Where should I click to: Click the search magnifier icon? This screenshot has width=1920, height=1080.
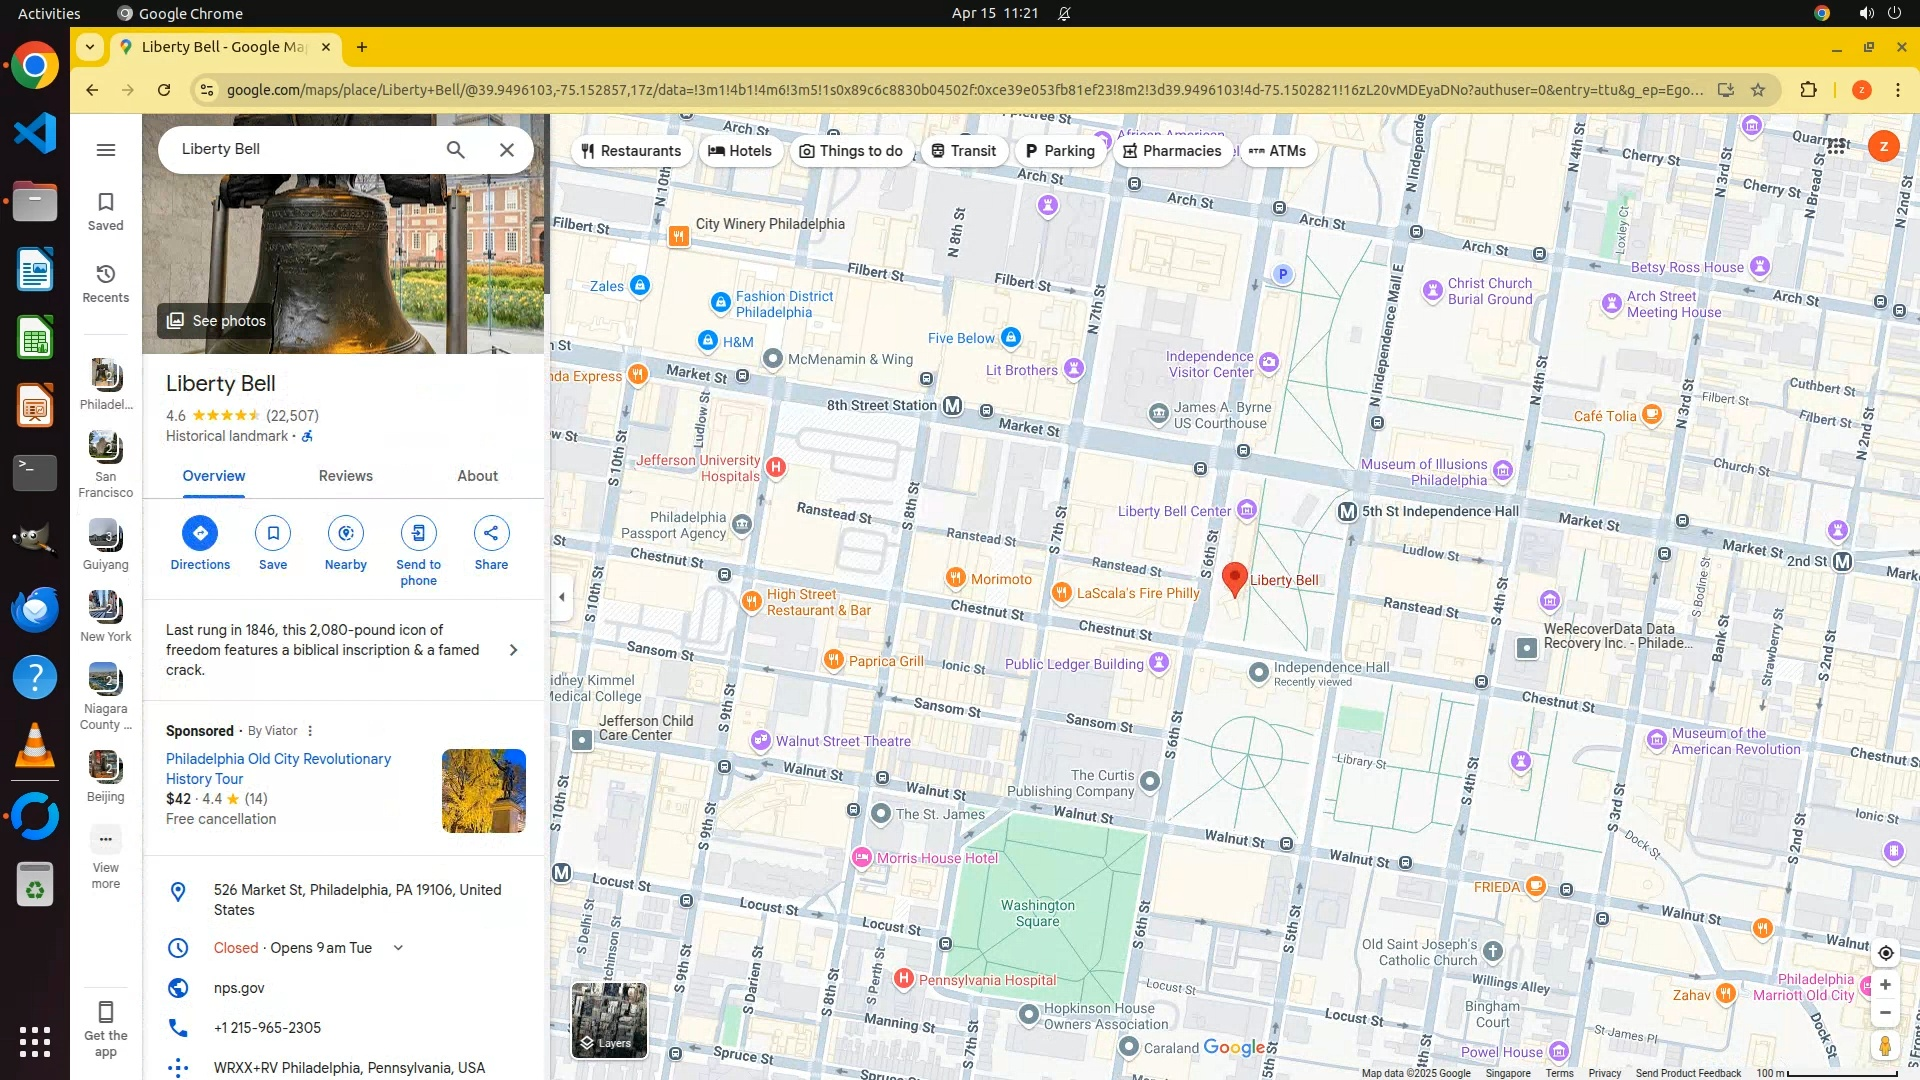(455, 150)
